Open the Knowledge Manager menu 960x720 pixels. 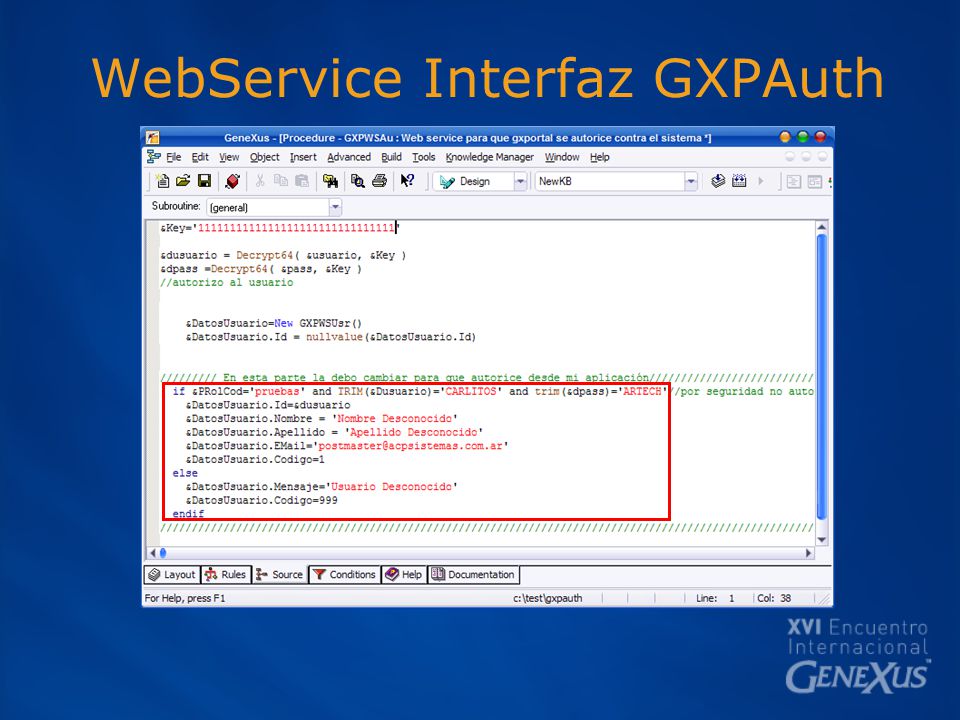point(489,157)
